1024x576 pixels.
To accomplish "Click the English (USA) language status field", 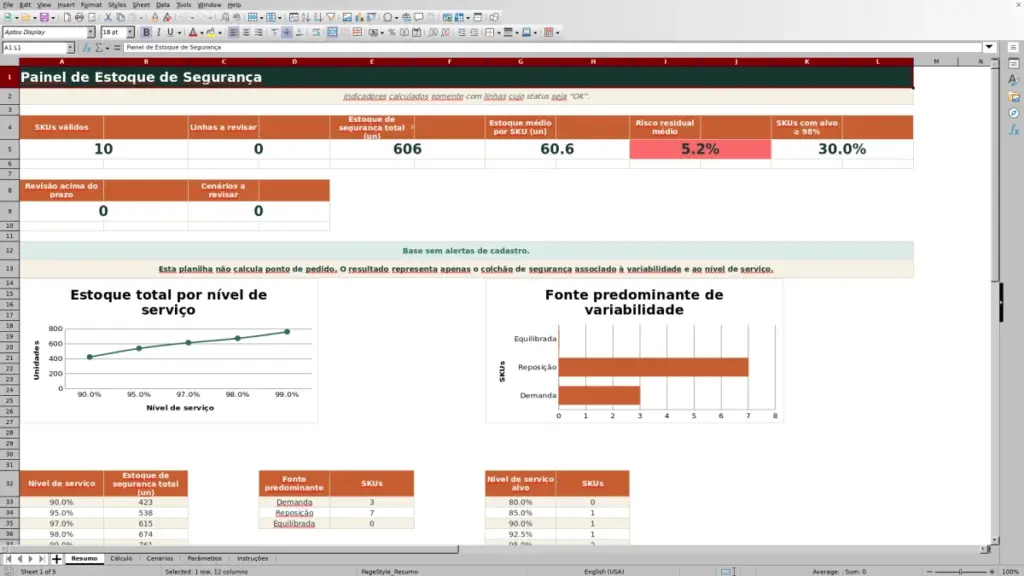I will 604,571.
